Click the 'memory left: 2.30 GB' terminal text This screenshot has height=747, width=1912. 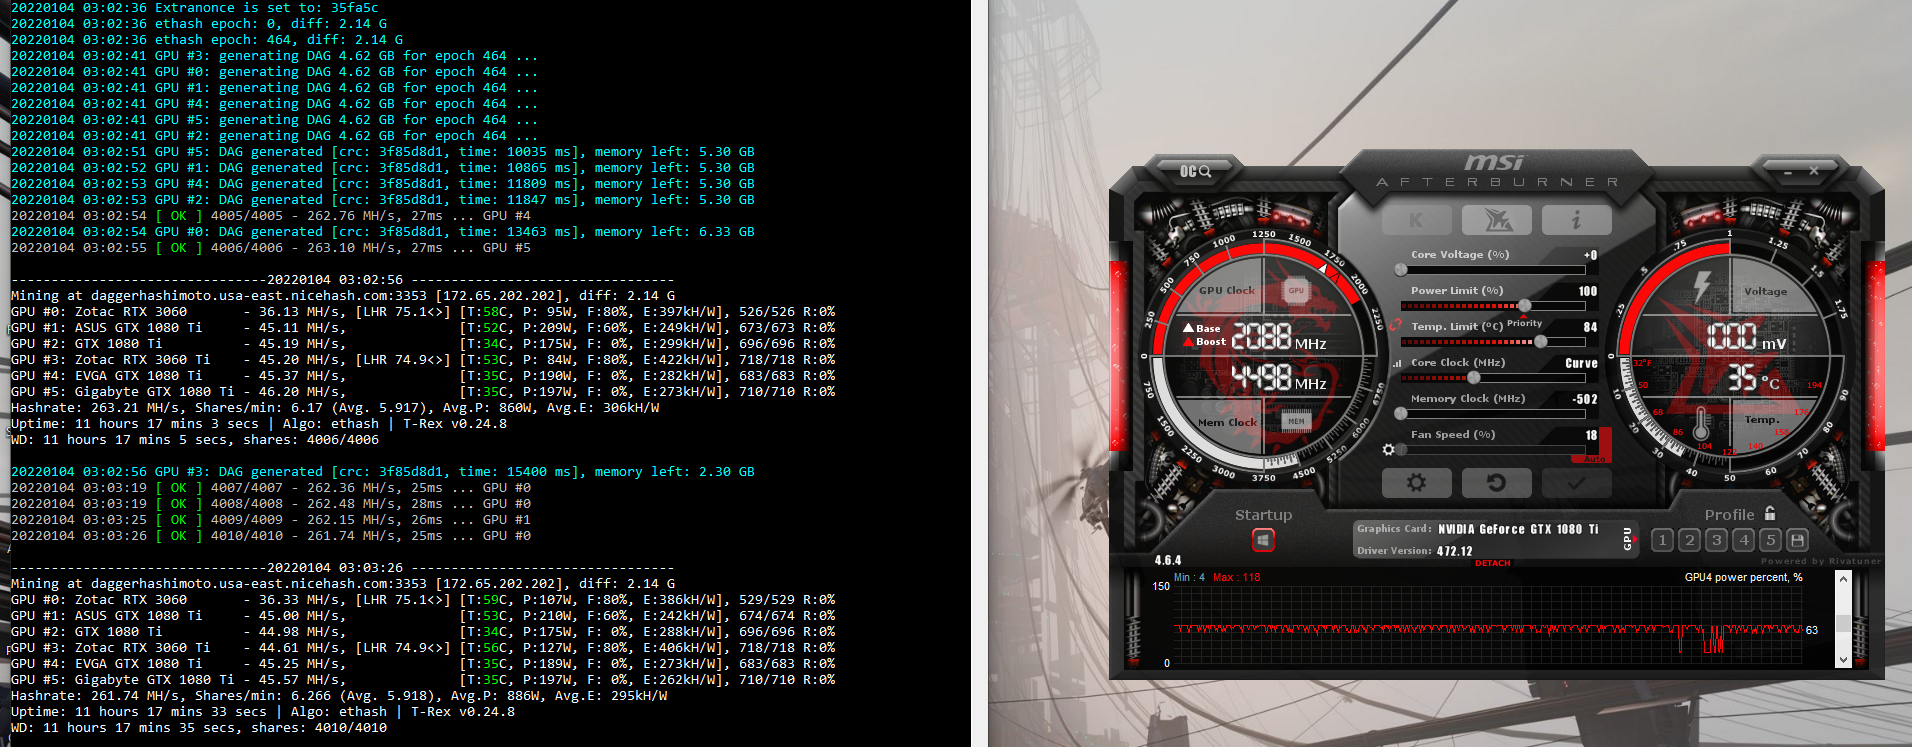tap(674, 472)
